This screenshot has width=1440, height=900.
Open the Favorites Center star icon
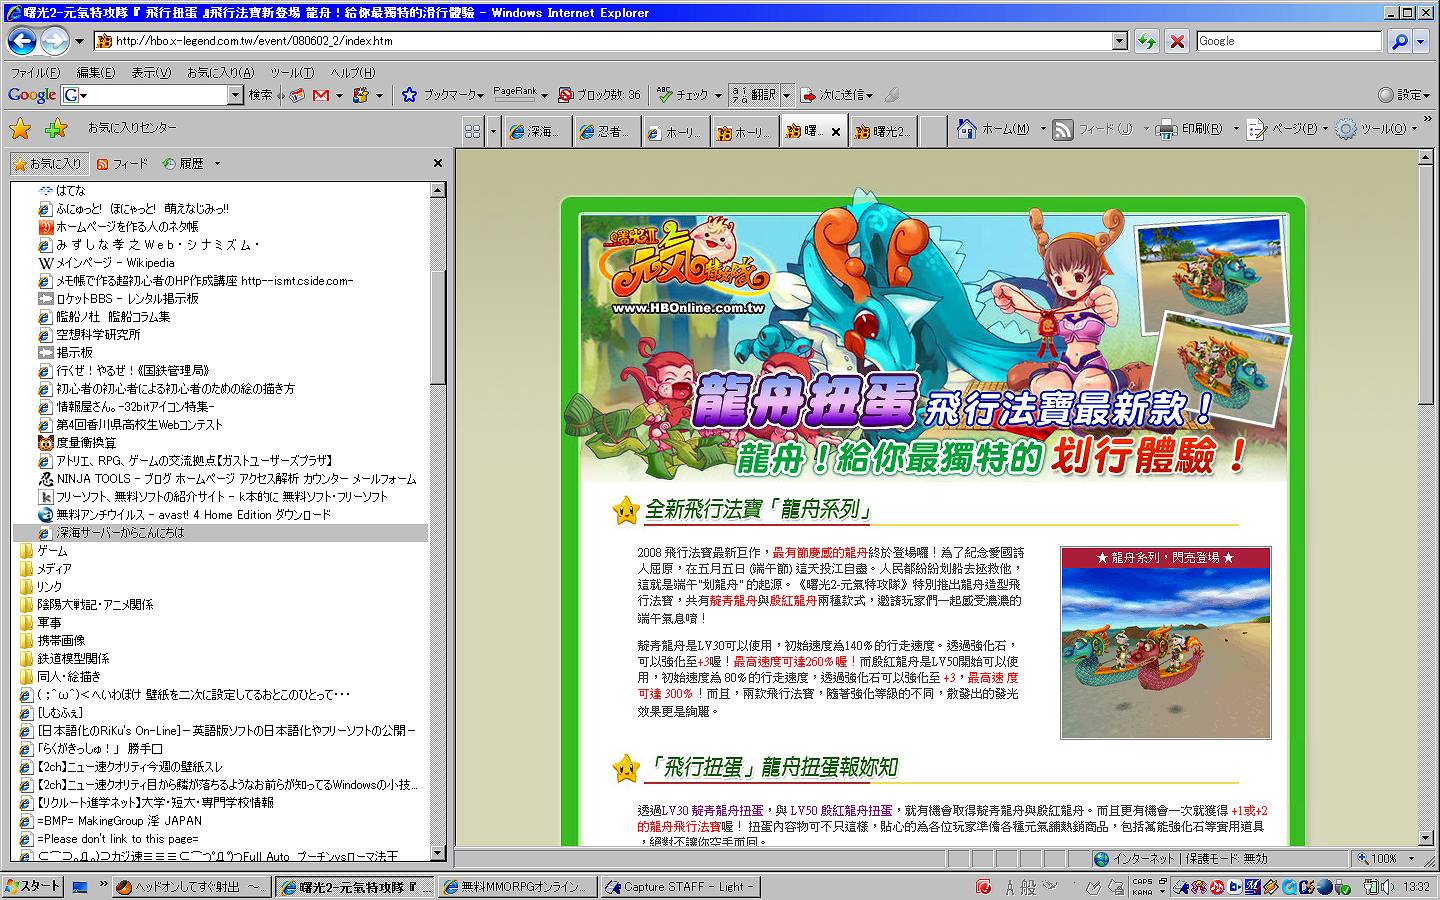pos(20,128)
